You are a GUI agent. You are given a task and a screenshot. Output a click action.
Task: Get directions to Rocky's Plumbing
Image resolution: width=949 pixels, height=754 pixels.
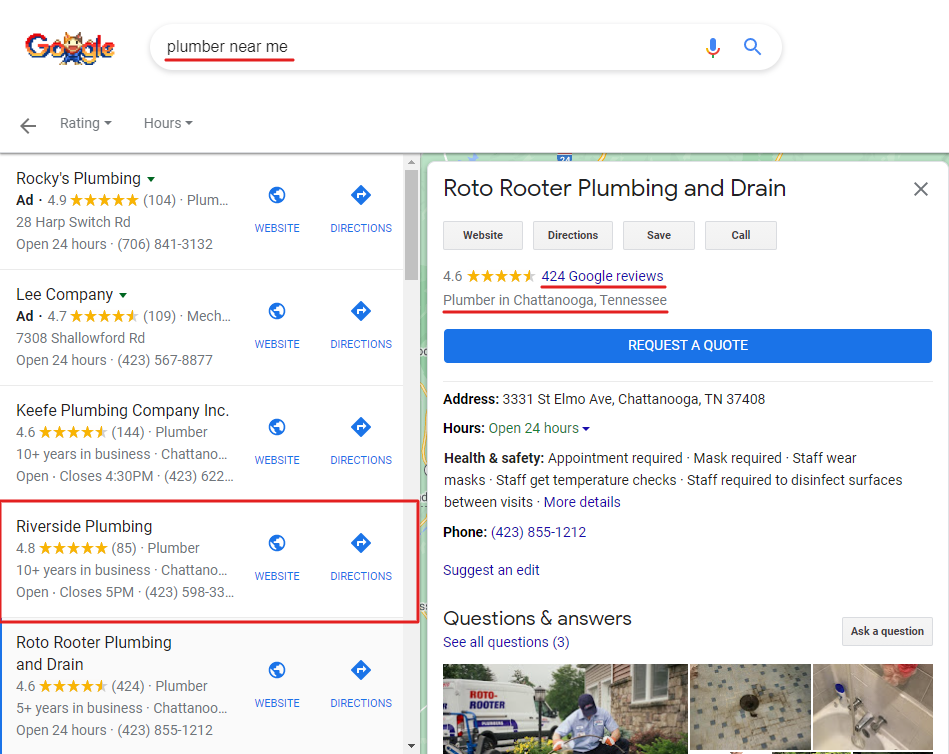point(361,195)
